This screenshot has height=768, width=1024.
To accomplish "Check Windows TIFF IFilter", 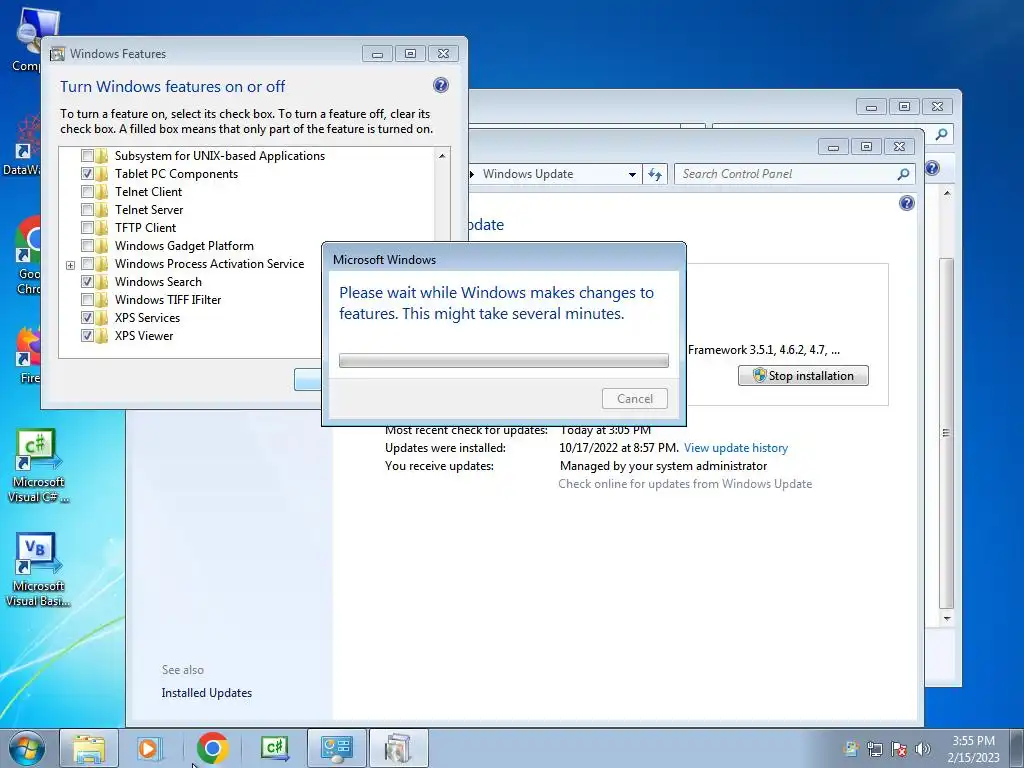I will [88, 300].
